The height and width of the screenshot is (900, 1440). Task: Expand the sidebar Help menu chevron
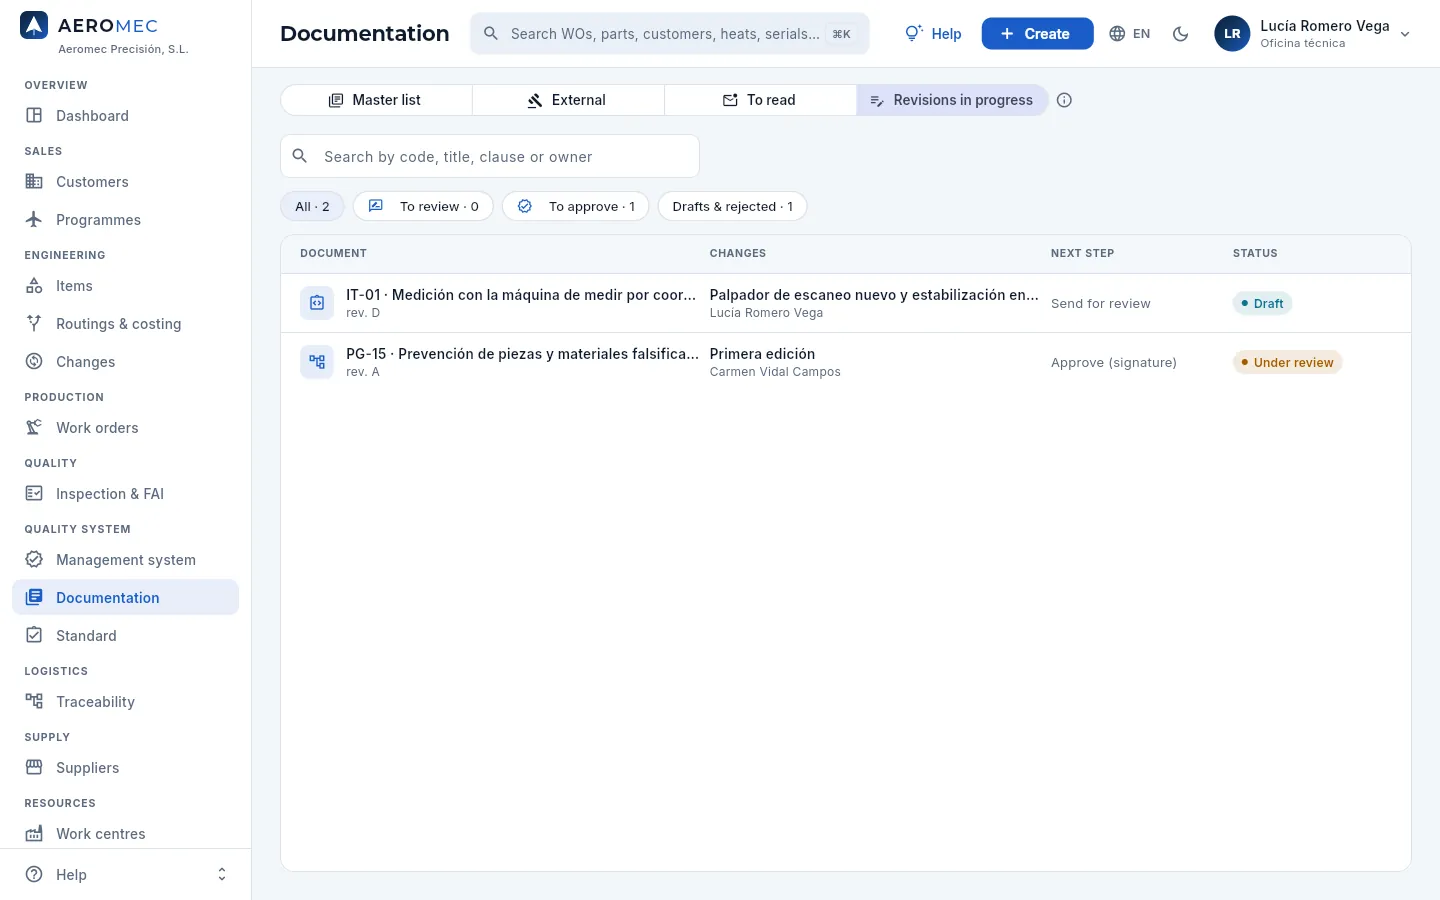222,875
